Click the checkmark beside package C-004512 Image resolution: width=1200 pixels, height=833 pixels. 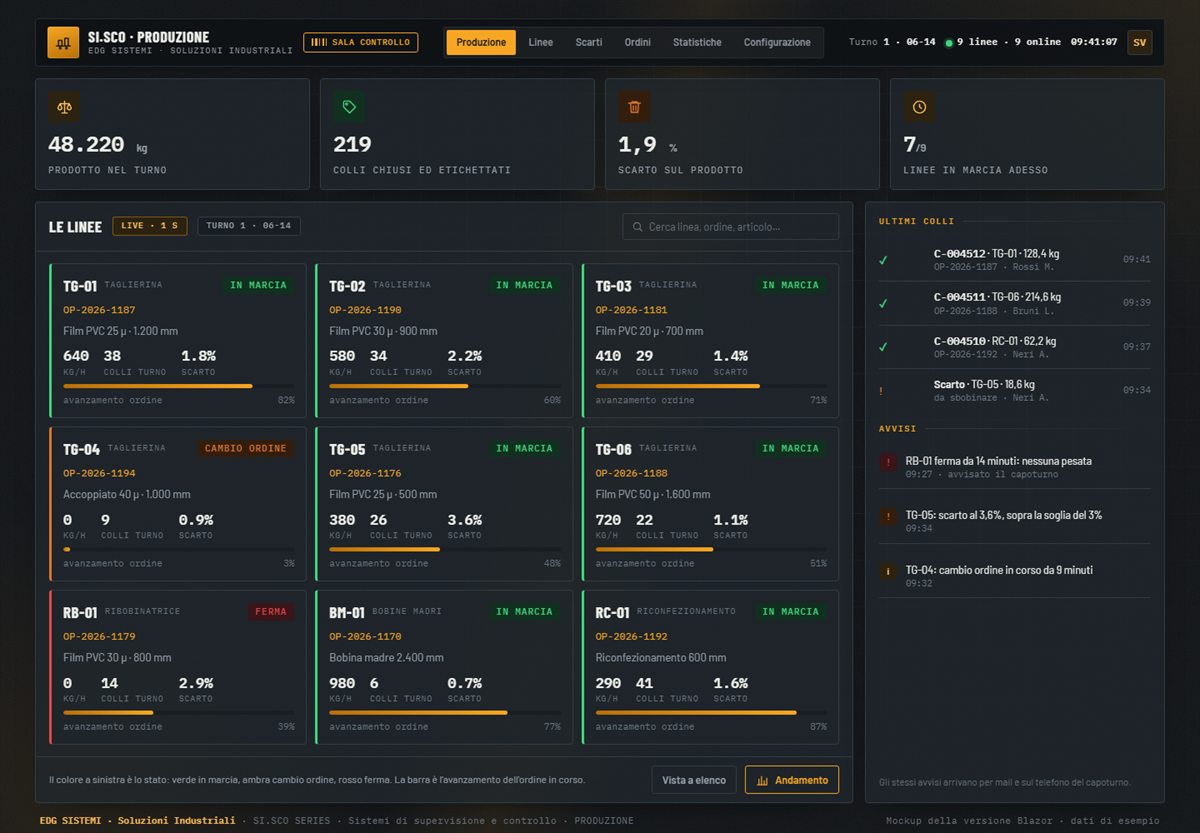(x=883, y=260)
